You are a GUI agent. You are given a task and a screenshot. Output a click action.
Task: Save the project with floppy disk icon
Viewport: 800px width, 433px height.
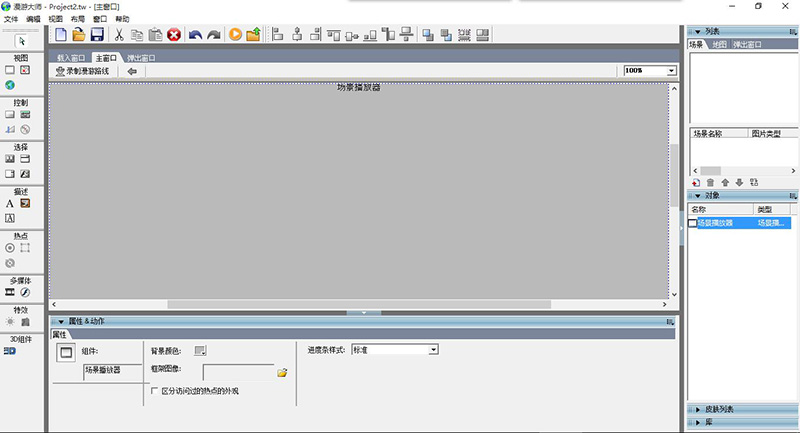click(x=97, y=35)
